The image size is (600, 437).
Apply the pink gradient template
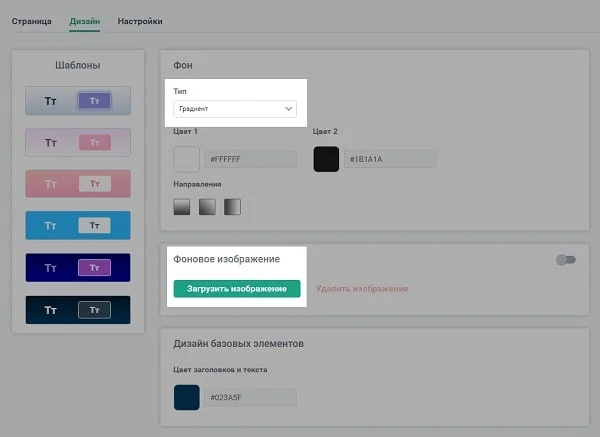coord(78,184)
